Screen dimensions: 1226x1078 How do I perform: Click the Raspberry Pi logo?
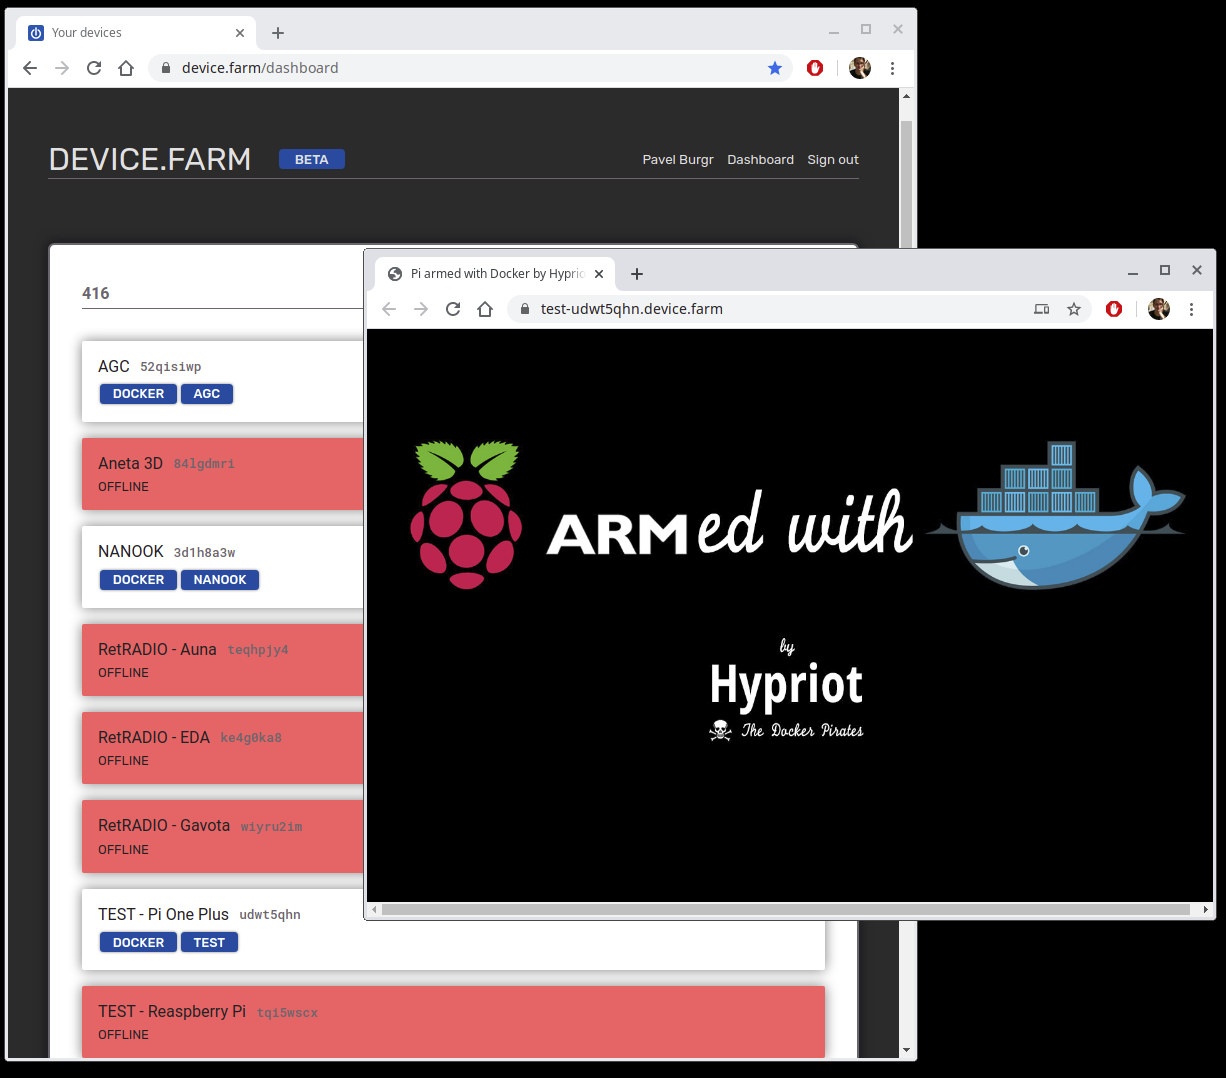[466, 514]
